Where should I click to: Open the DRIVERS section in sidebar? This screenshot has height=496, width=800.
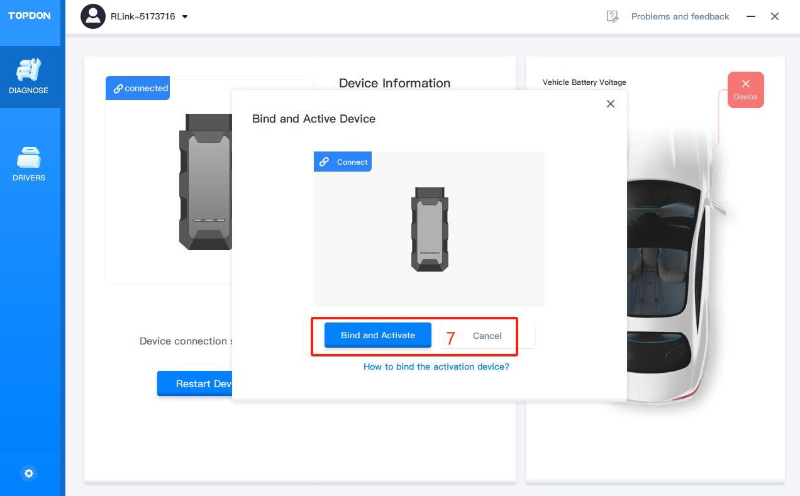click(x=29, y=165)
